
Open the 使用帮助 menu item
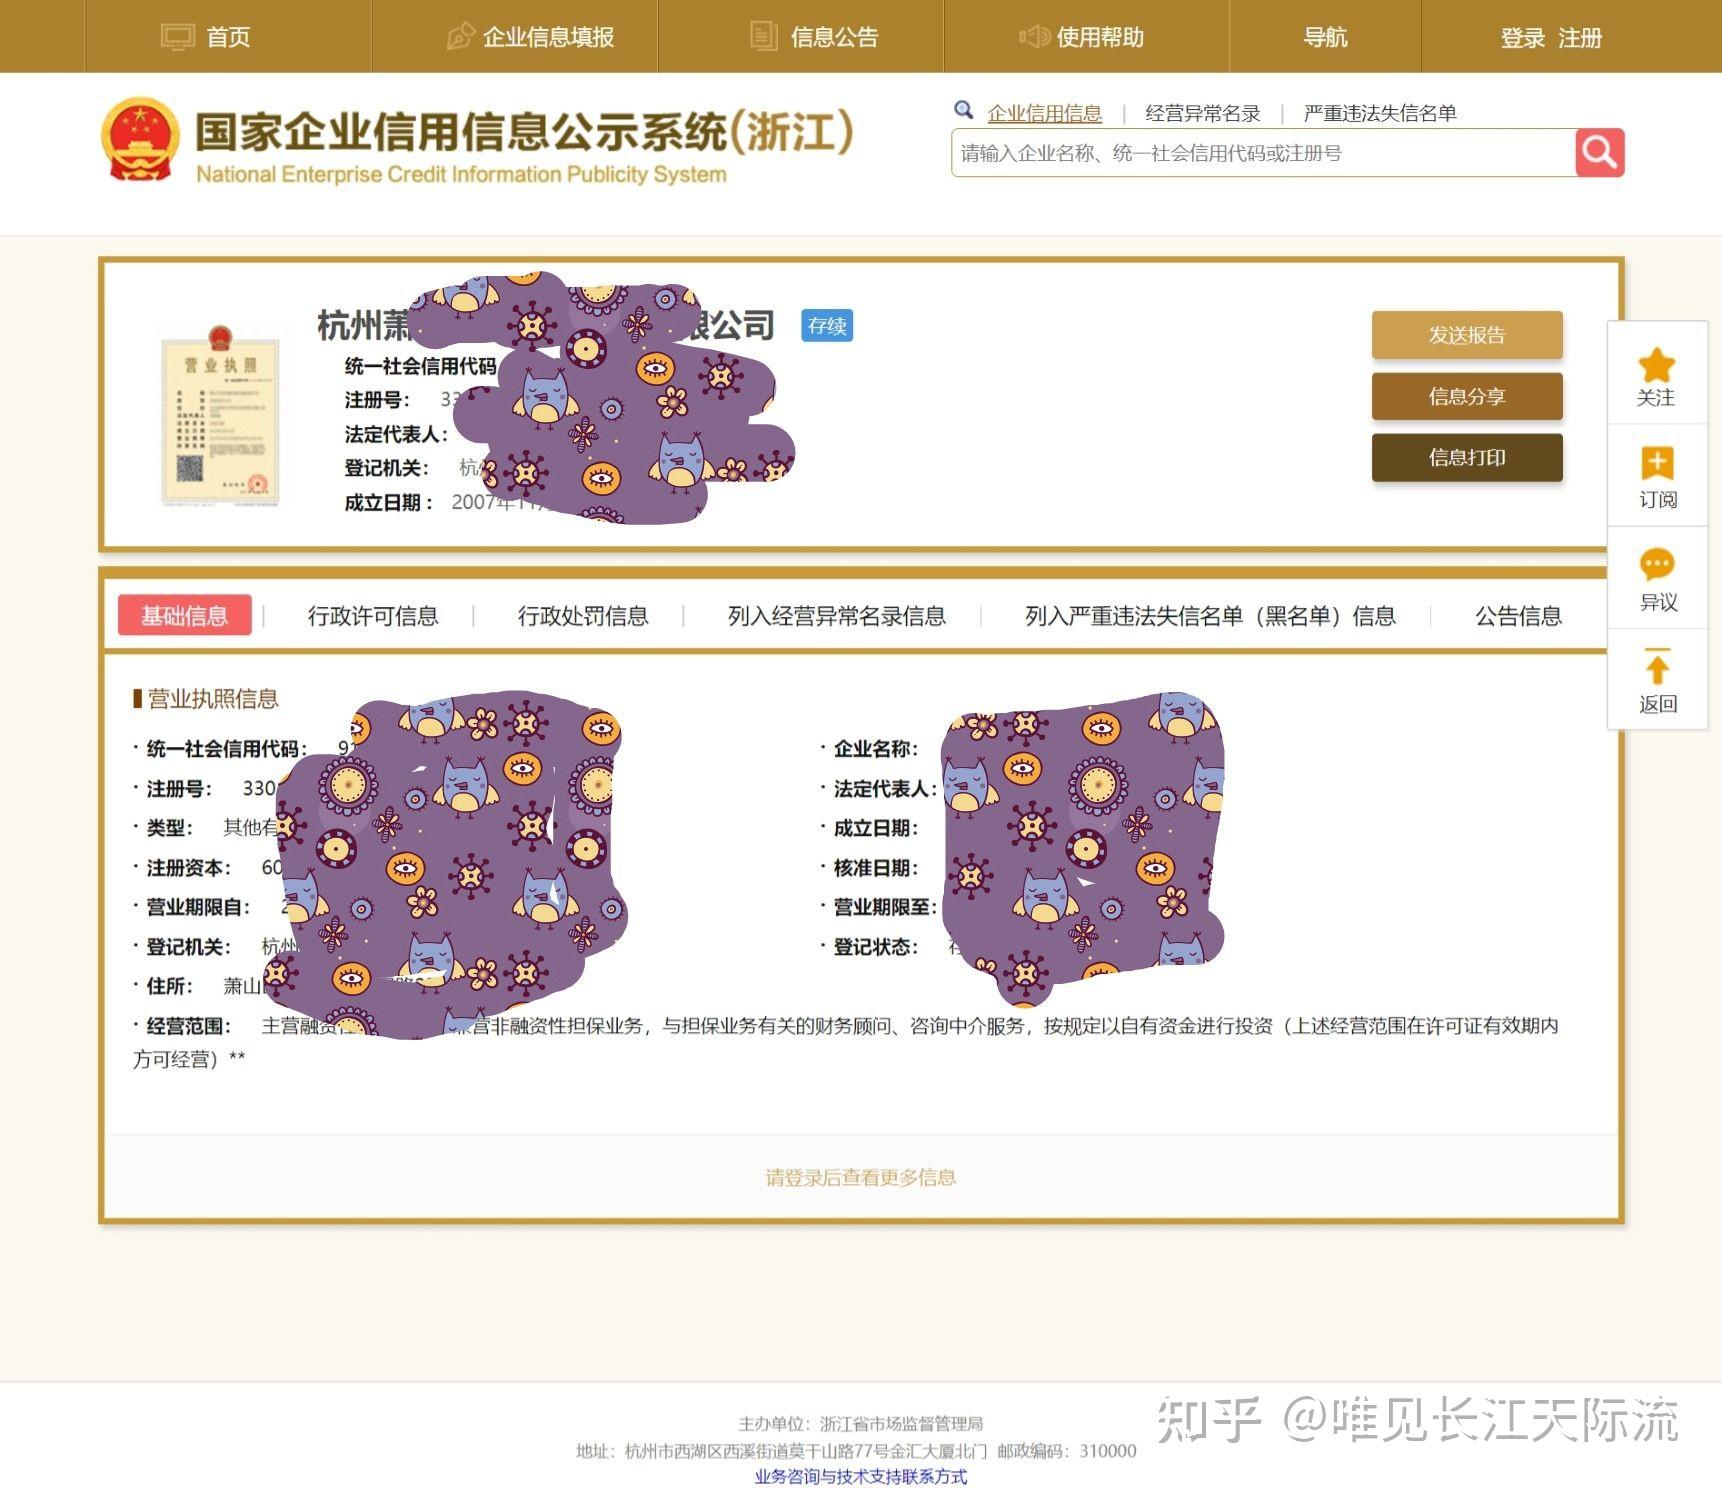click(x=1087, y=37)
